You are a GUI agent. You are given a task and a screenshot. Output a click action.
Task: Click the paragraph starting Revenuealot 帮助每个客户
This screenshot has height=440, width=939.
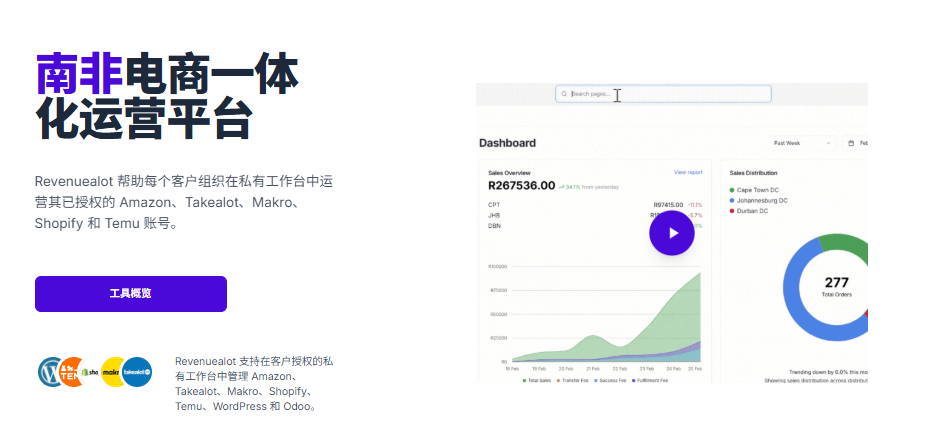183,203
